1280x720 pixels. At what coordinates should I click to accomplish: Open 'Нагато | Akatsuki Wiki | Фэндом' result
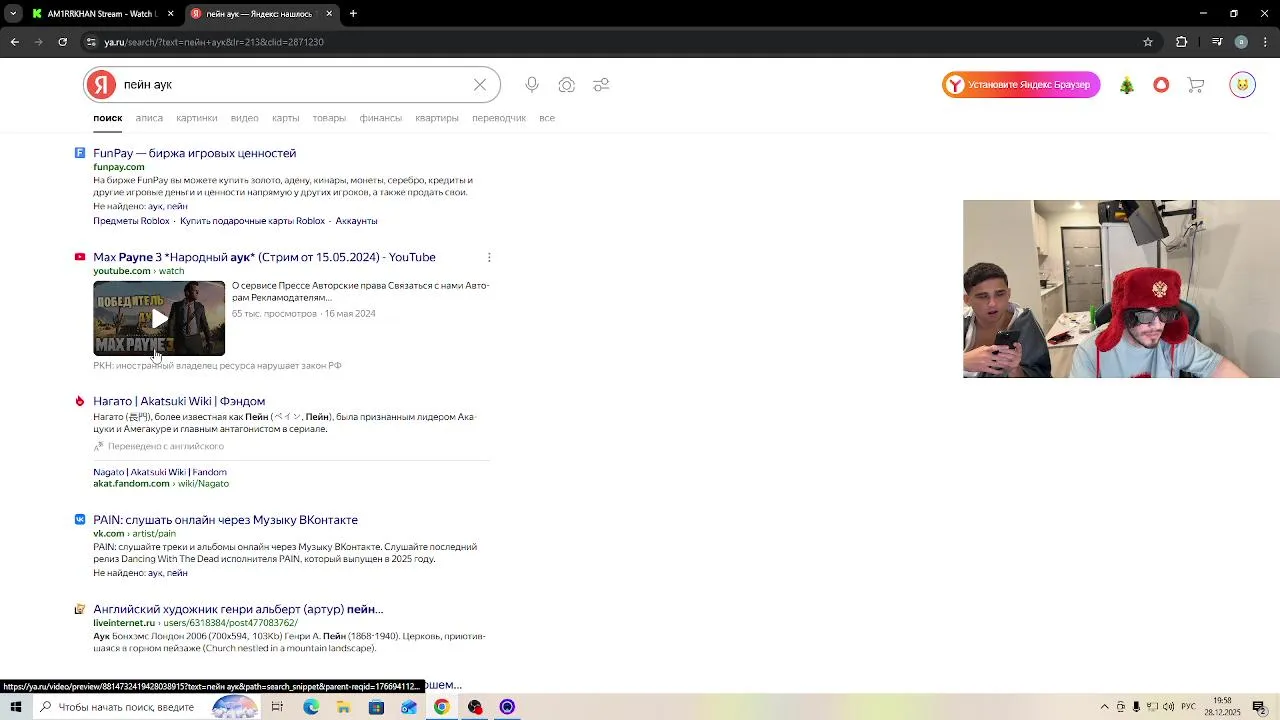[x=179, y=401]
